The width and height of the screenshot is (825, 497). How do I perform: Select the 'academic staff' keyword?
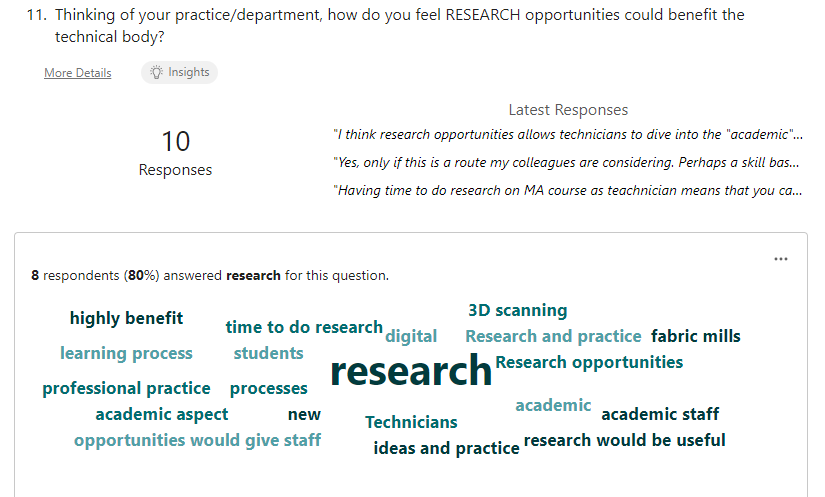(x=659, y=414)
